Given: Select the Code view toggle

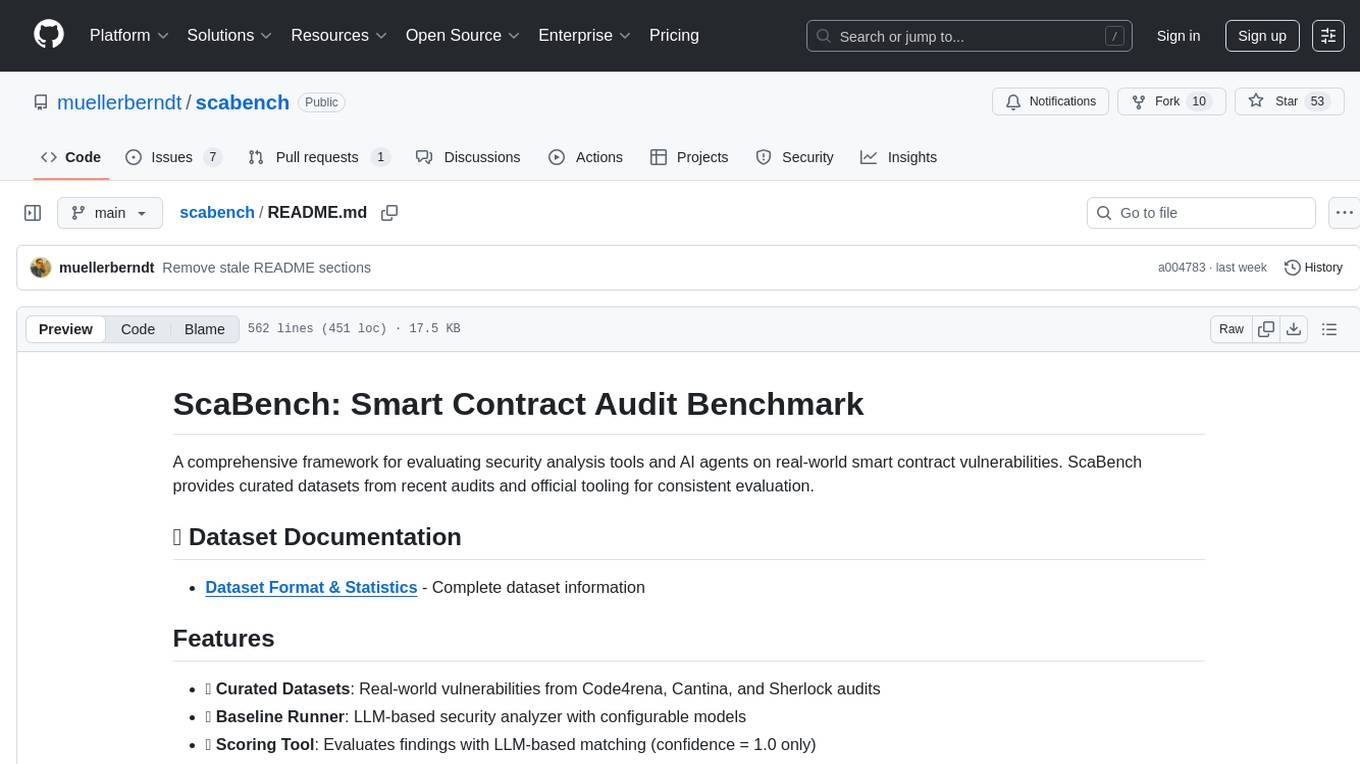Looking at the screenshot, I should [138, 329].
